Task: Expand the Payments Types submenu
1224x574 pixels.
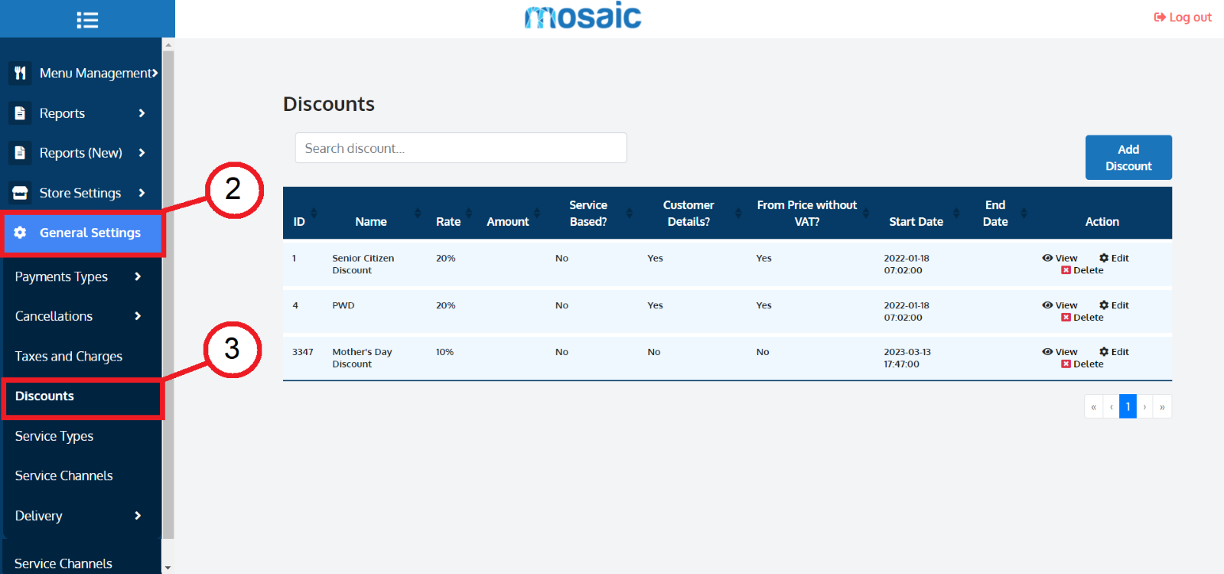Action: [x=80, y=277]
